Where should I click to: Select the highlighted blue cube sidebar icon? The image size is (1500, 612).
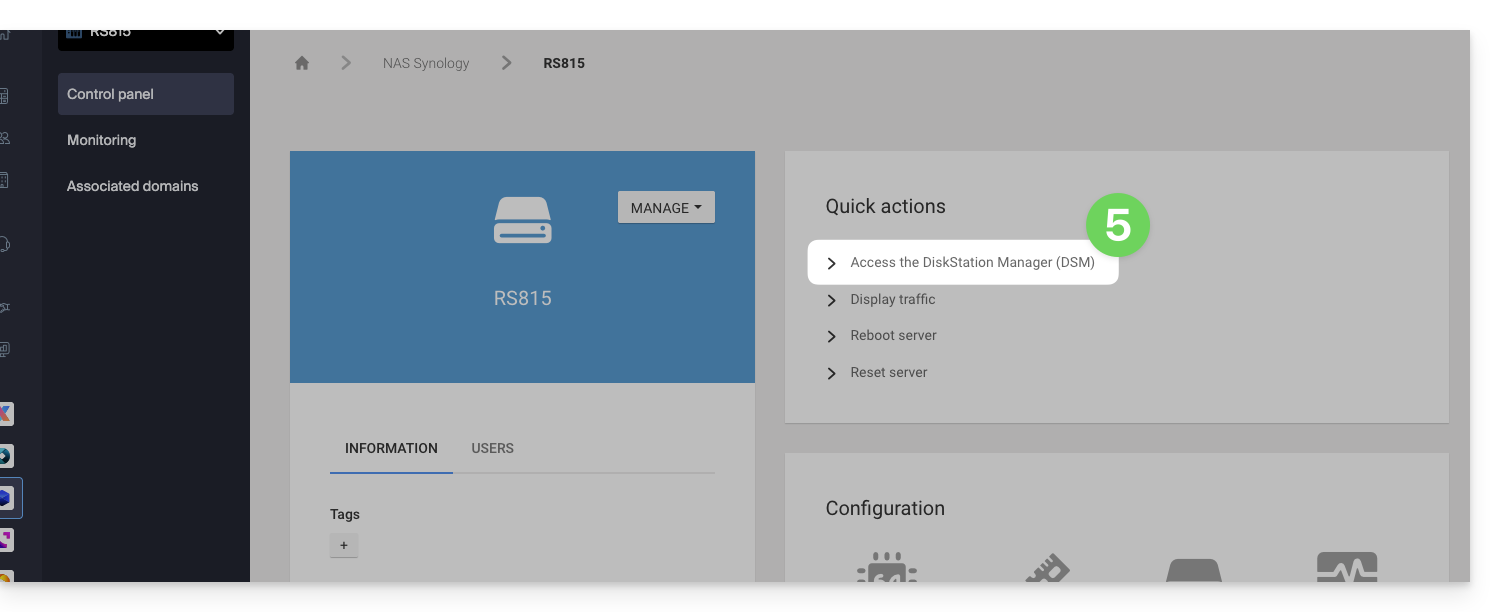[6, 498]
